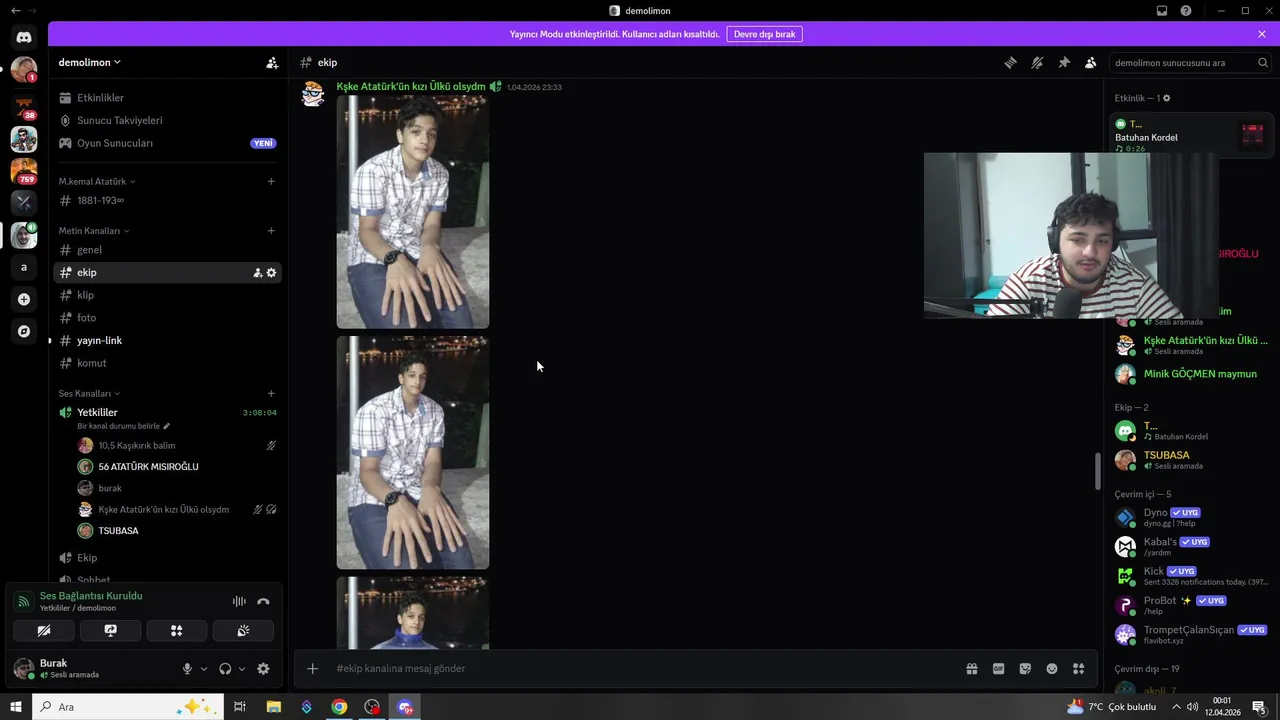1280x720 pixels.
Task: Toggle noise suppression waveform icon
Action: [x=239, y=601]
